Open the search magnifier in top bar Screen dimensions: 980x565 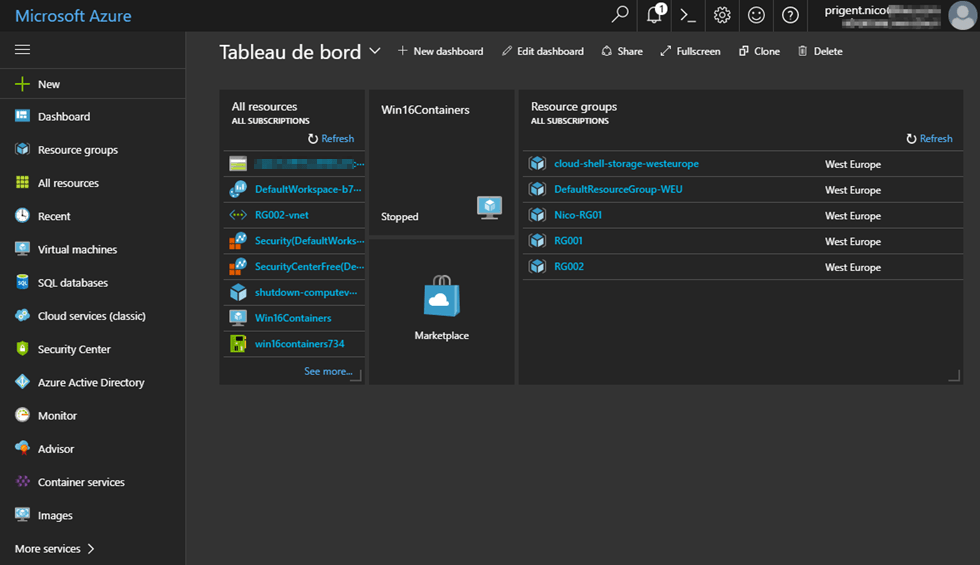pos(619,14)
